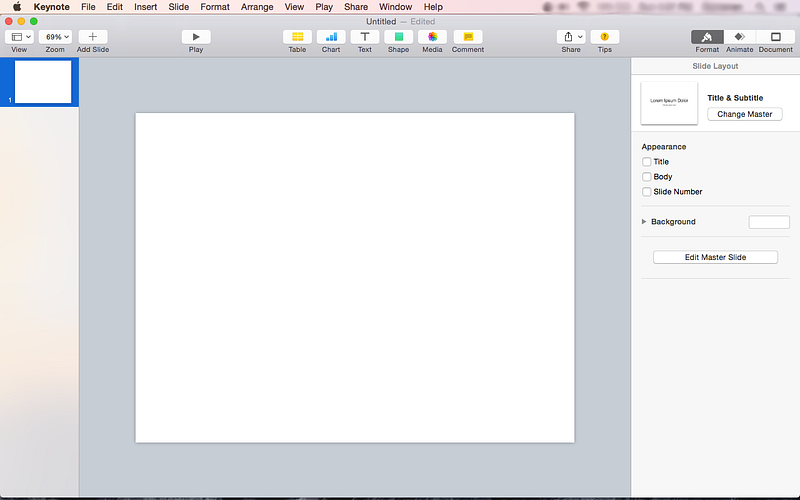
Task: Open the Zoom percentage dropdown
Action: point(55,37)
